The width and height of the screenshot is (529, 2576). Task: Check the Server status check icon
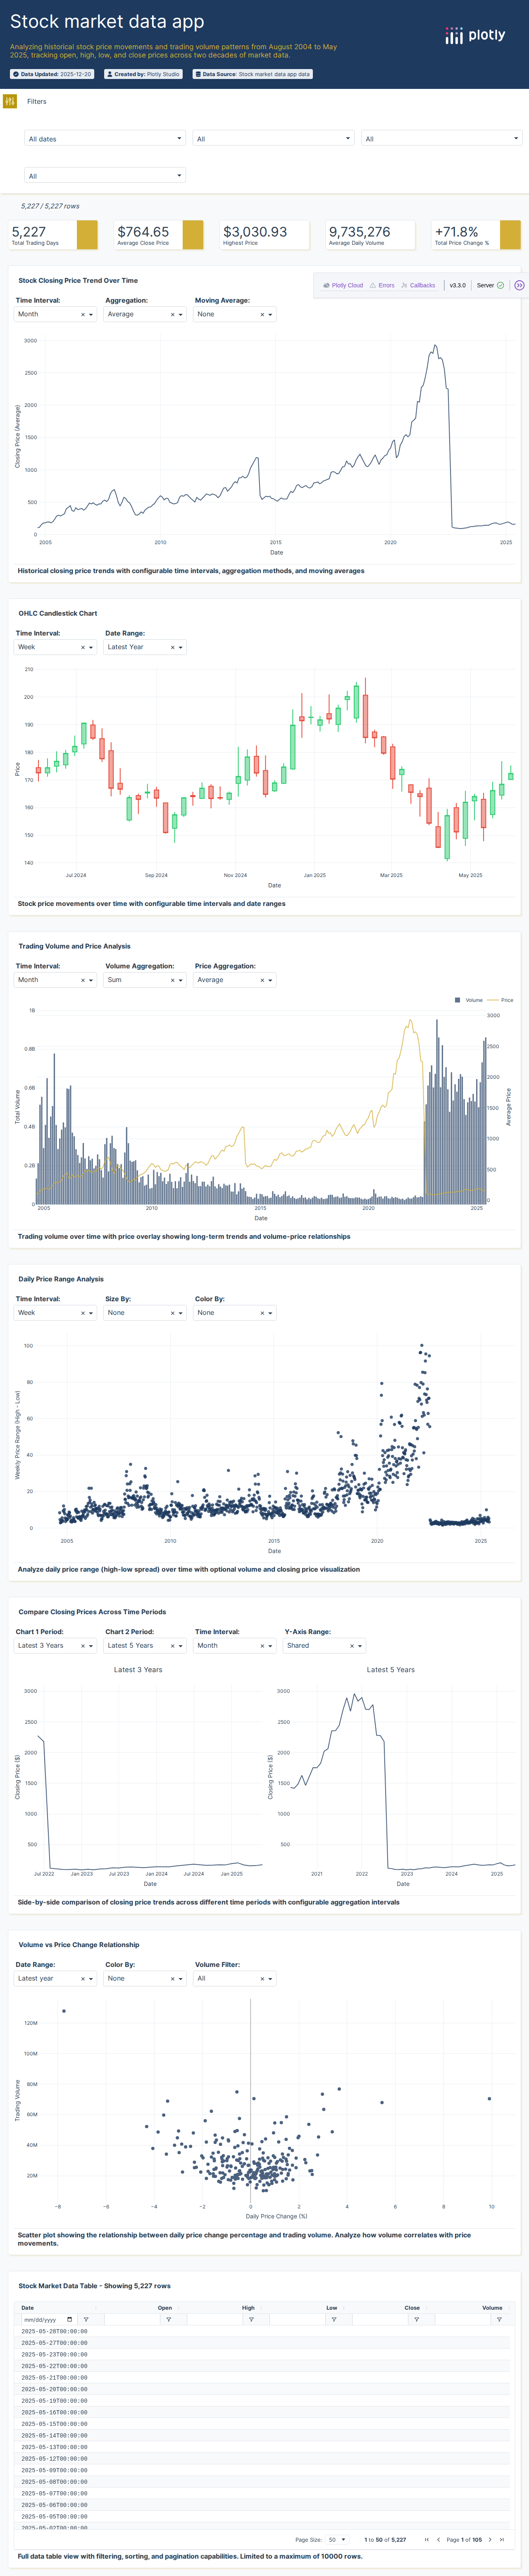500,285
